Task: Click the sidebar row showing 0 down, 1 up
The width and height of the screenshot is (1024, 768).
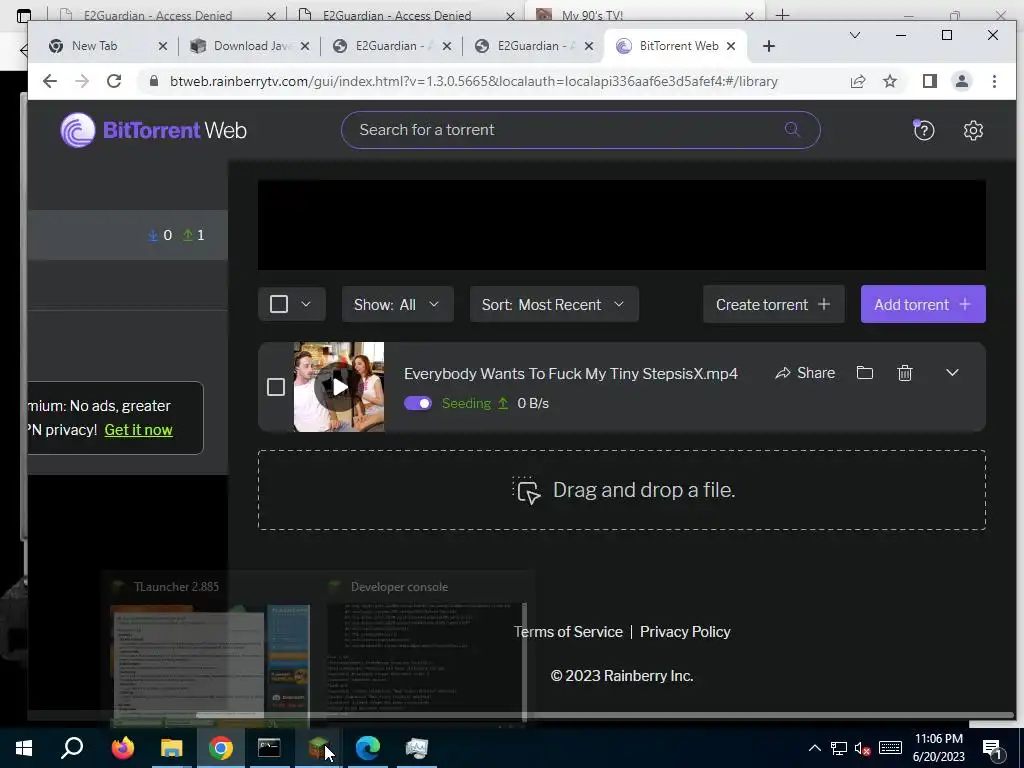Action: tap(128, 235)
